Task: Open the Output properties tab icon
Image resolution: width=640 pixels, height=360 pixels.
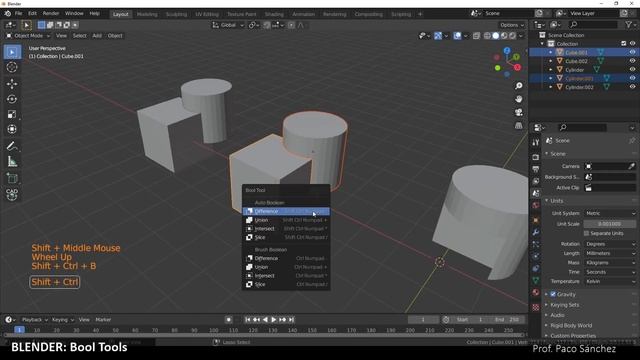Action: tap(536, 169)
